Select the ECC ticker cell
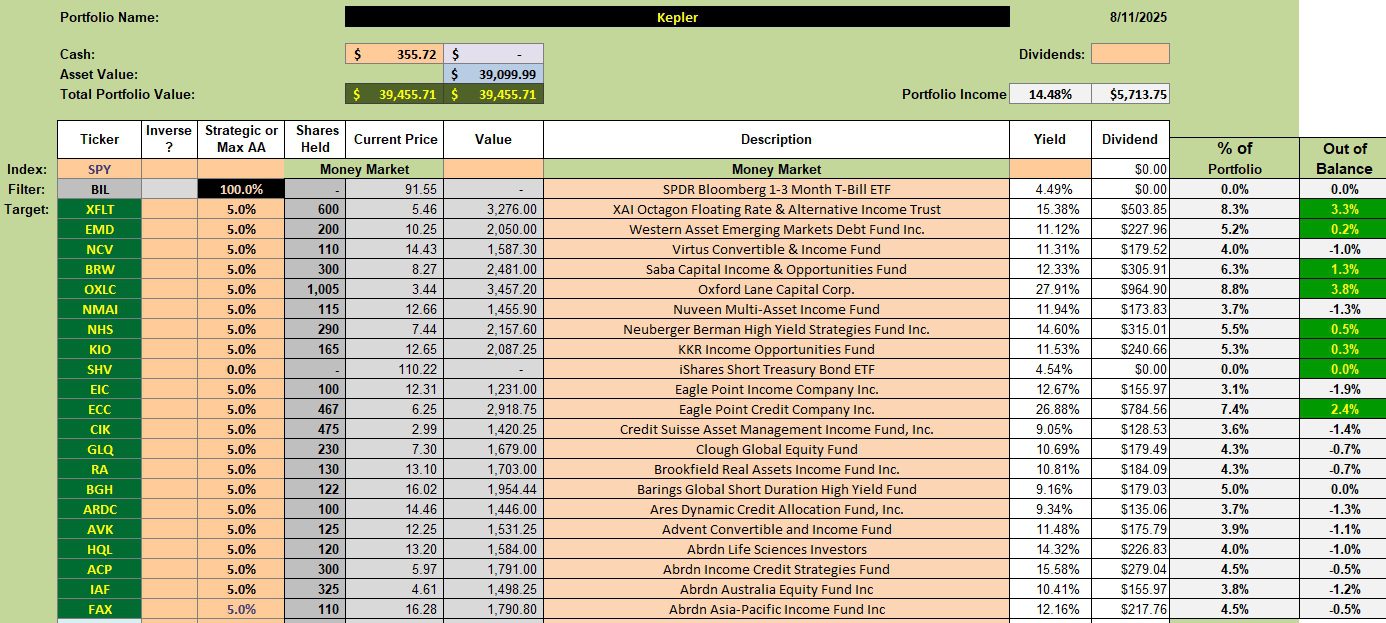The image size is (1386, 623). [x=99, y=409]
